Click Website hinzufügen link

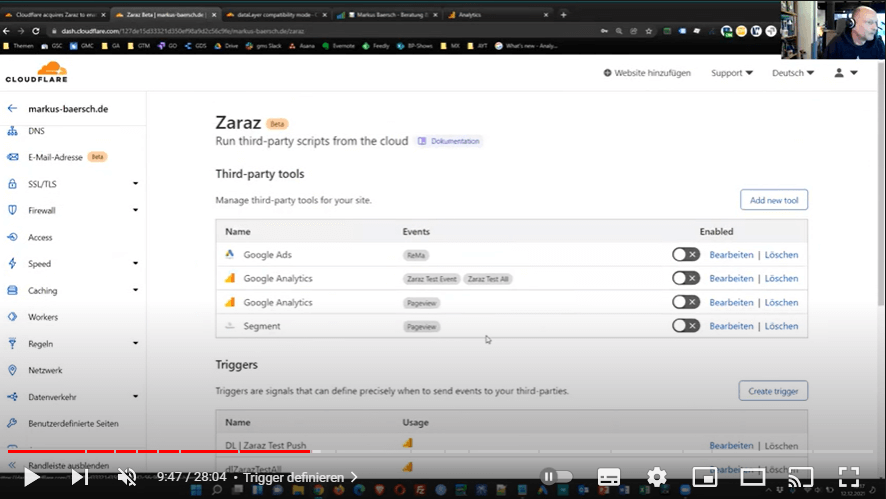pyautogui.click(x=647, y=73)
